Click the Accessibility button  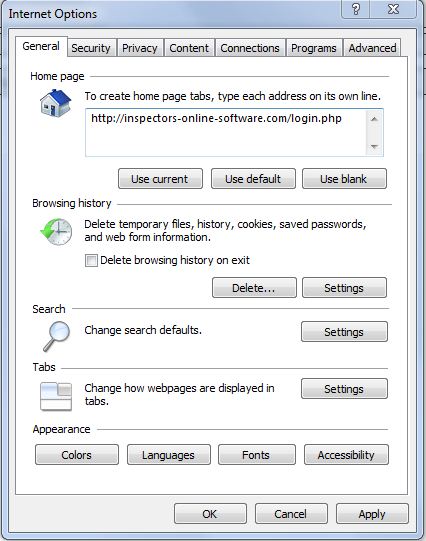point(346,455)
